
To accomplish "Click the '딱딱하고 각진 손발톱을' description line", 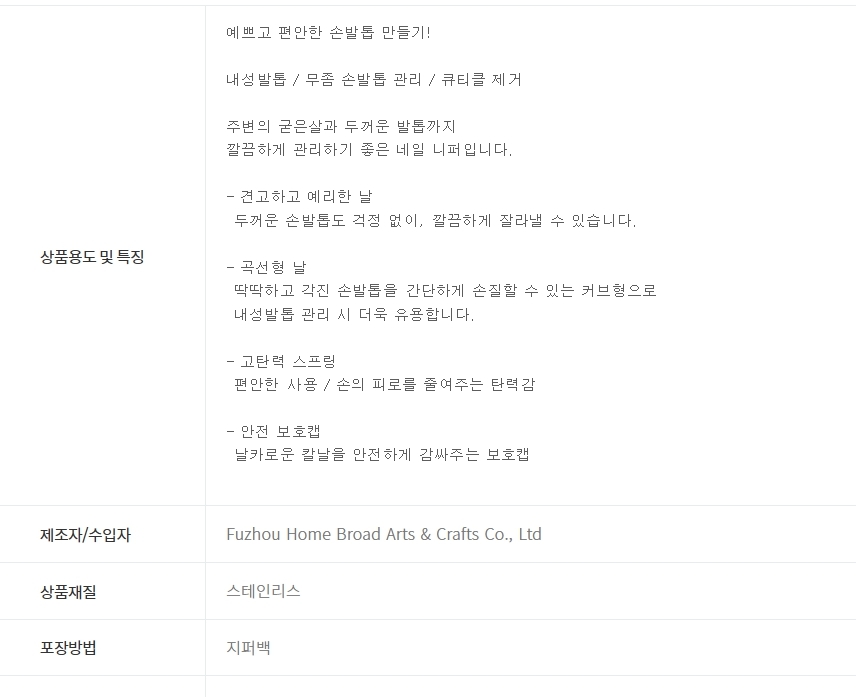I will click(x=445, y=291).
